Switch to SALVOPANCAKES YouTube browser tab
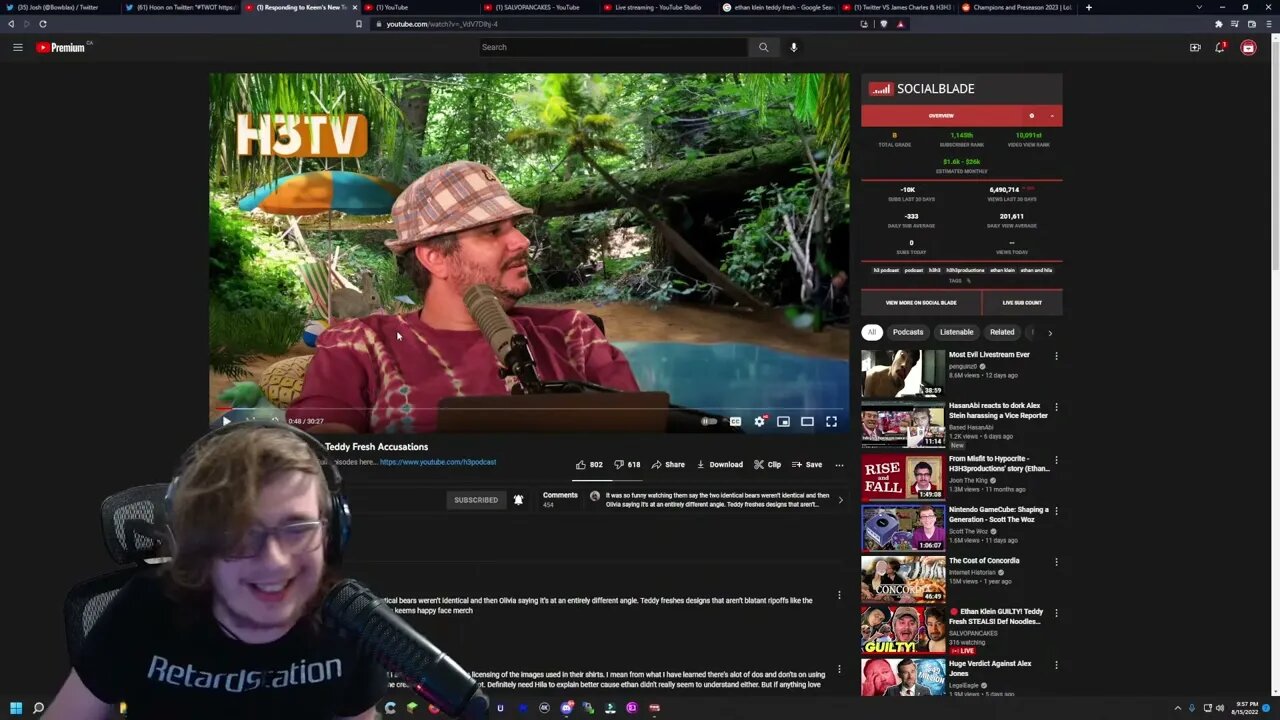Viewport: 1280px width, 720px height. pyautogui.click(x=538, y=7)
